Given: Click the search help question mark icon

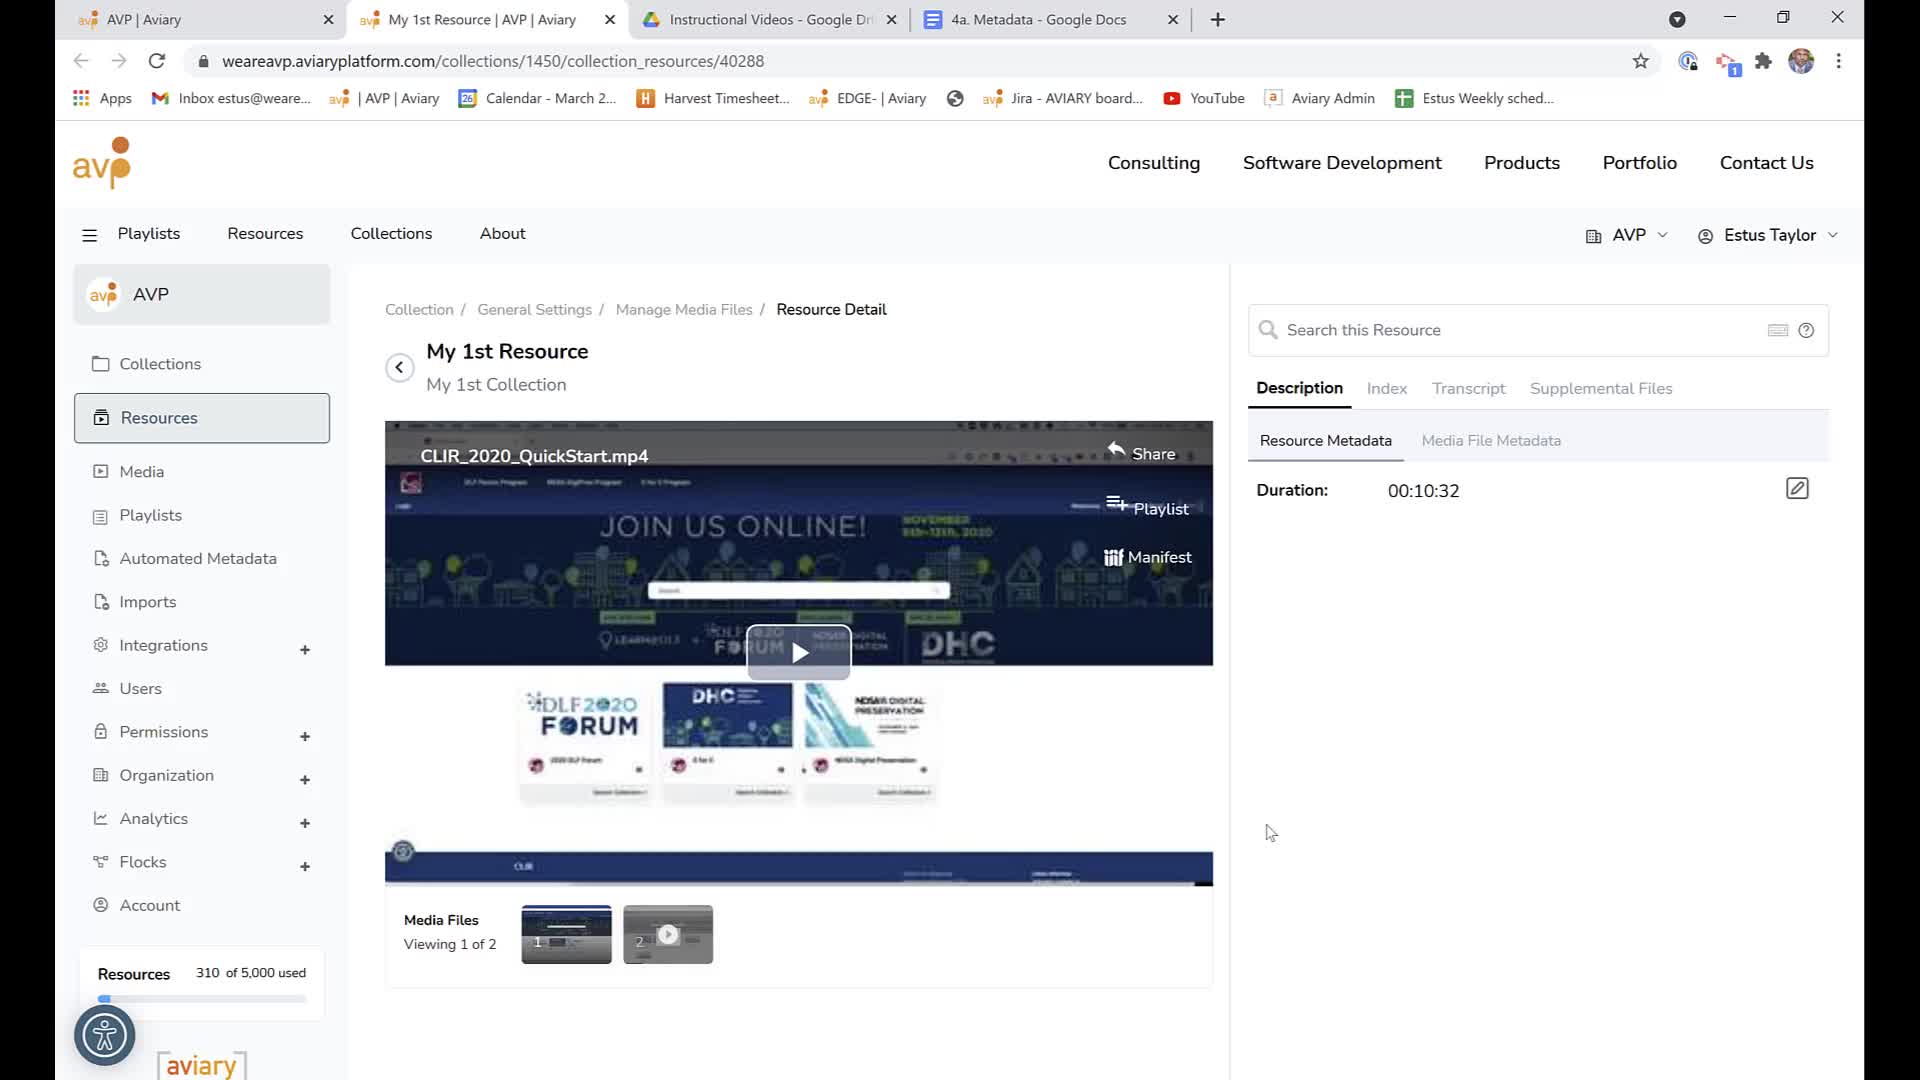Looking at the screenshot, I should coord(1806,330).
